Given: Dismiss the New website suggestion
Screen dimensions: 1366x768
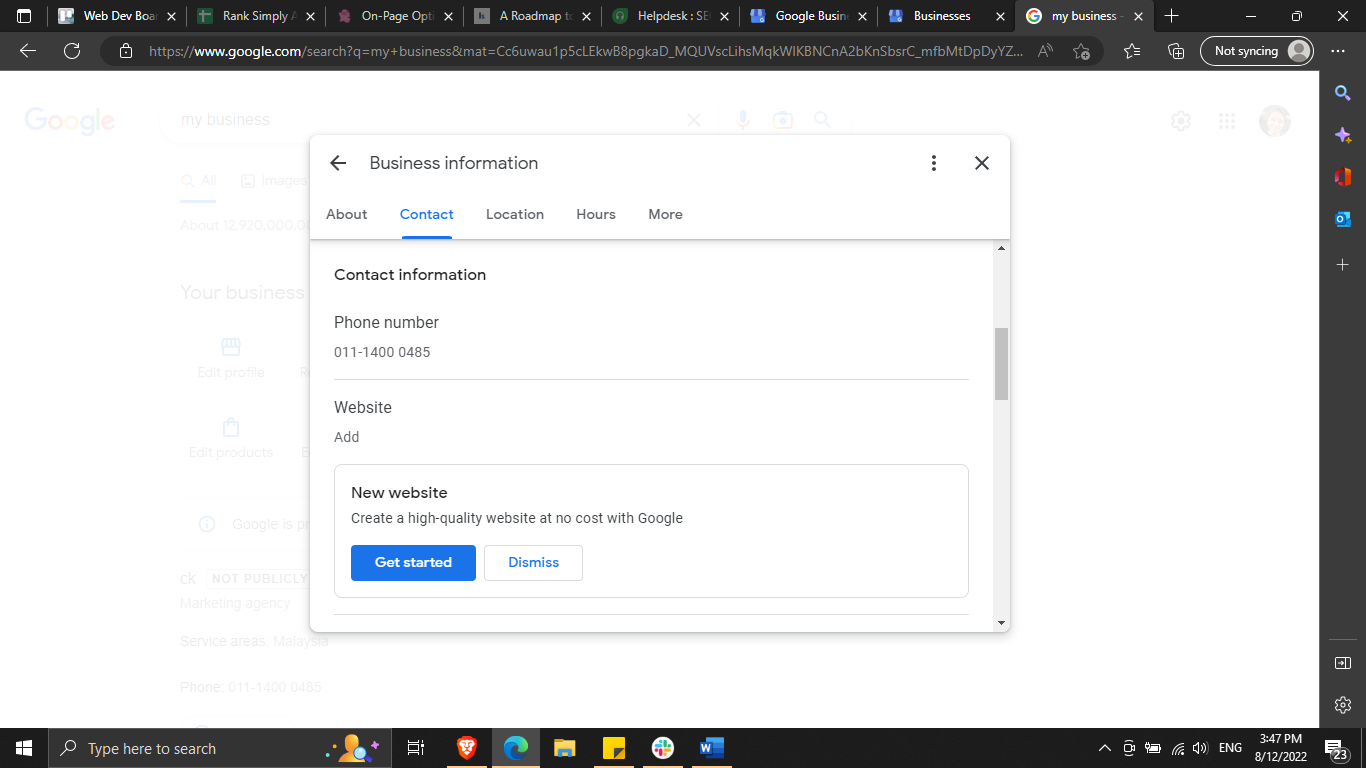Looking at the screenshot, I should tap(533, 562).
